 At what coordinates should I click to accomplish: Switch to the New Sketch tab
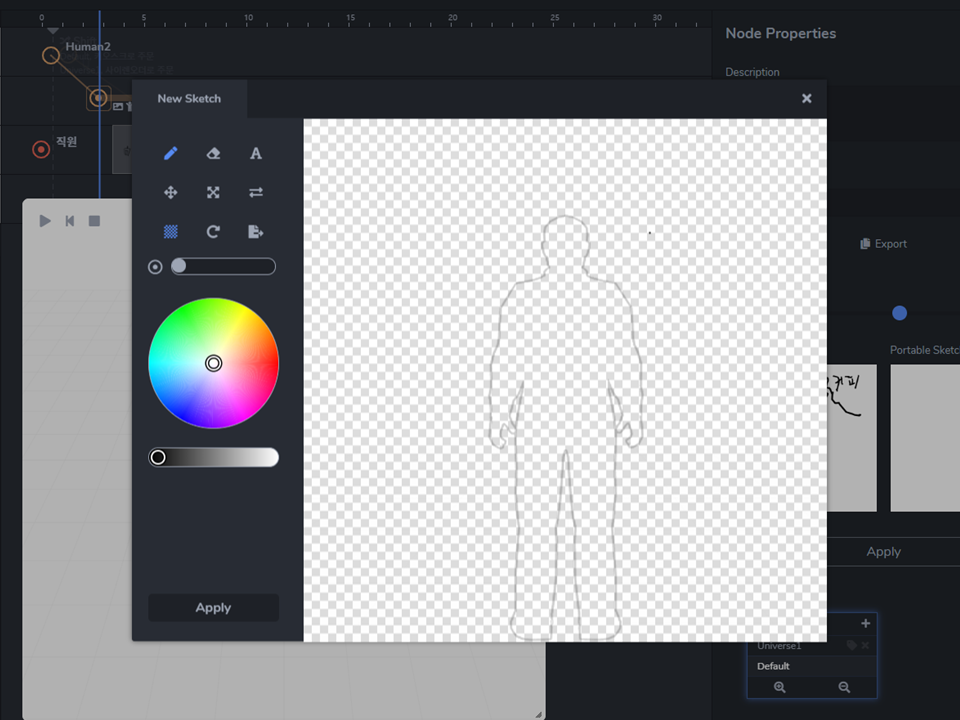189,99
